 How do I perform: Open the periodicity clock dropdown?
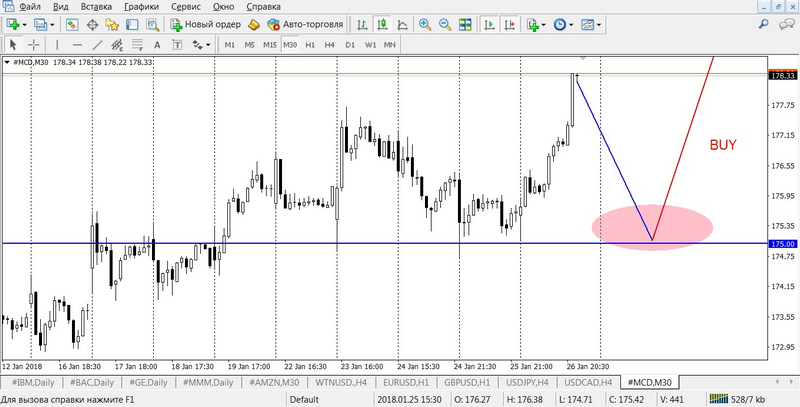click(x=562, y=24)
